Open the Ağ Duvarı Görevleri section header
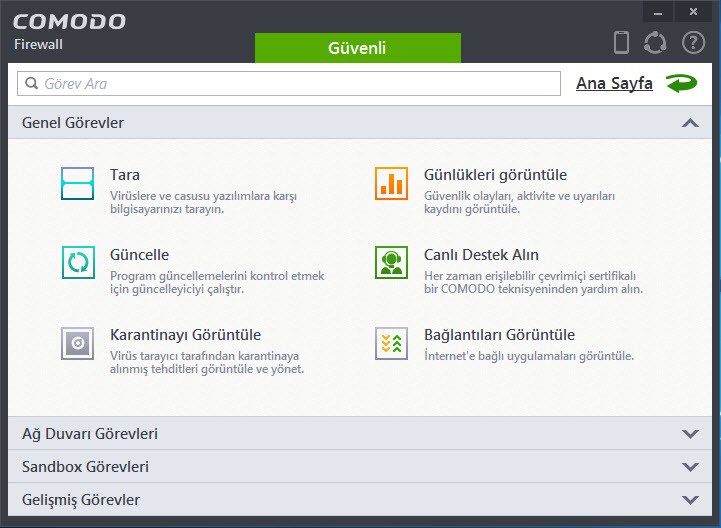Viewport: 721px width, 528px height. click(360, 434)
